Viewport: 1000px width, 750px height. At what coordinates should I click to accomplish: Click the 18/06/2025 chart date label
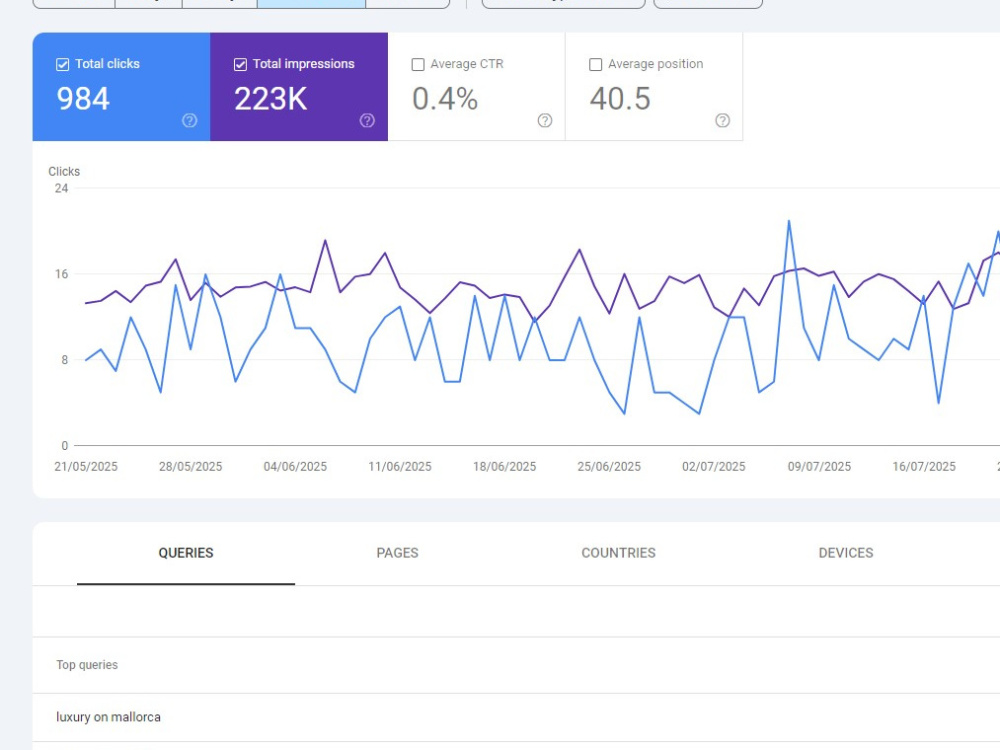tap(504, 466)
